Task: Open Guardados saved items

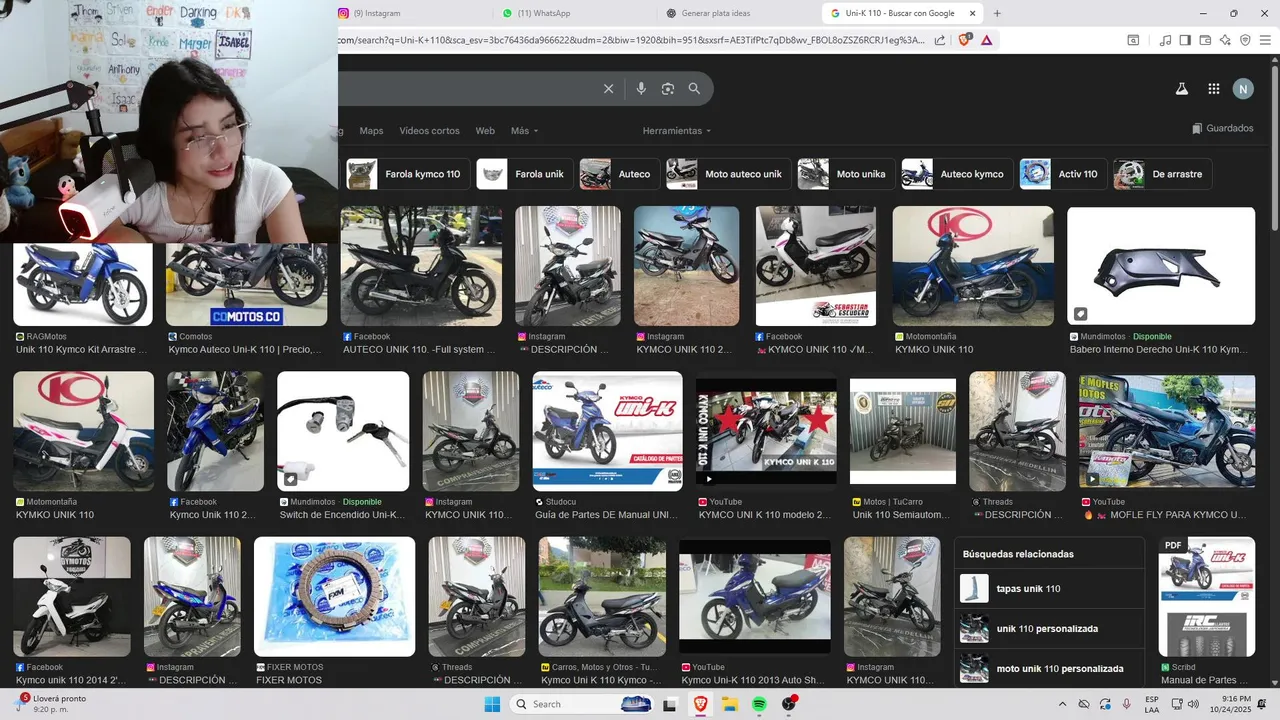Action: [x=1222, y=128]
